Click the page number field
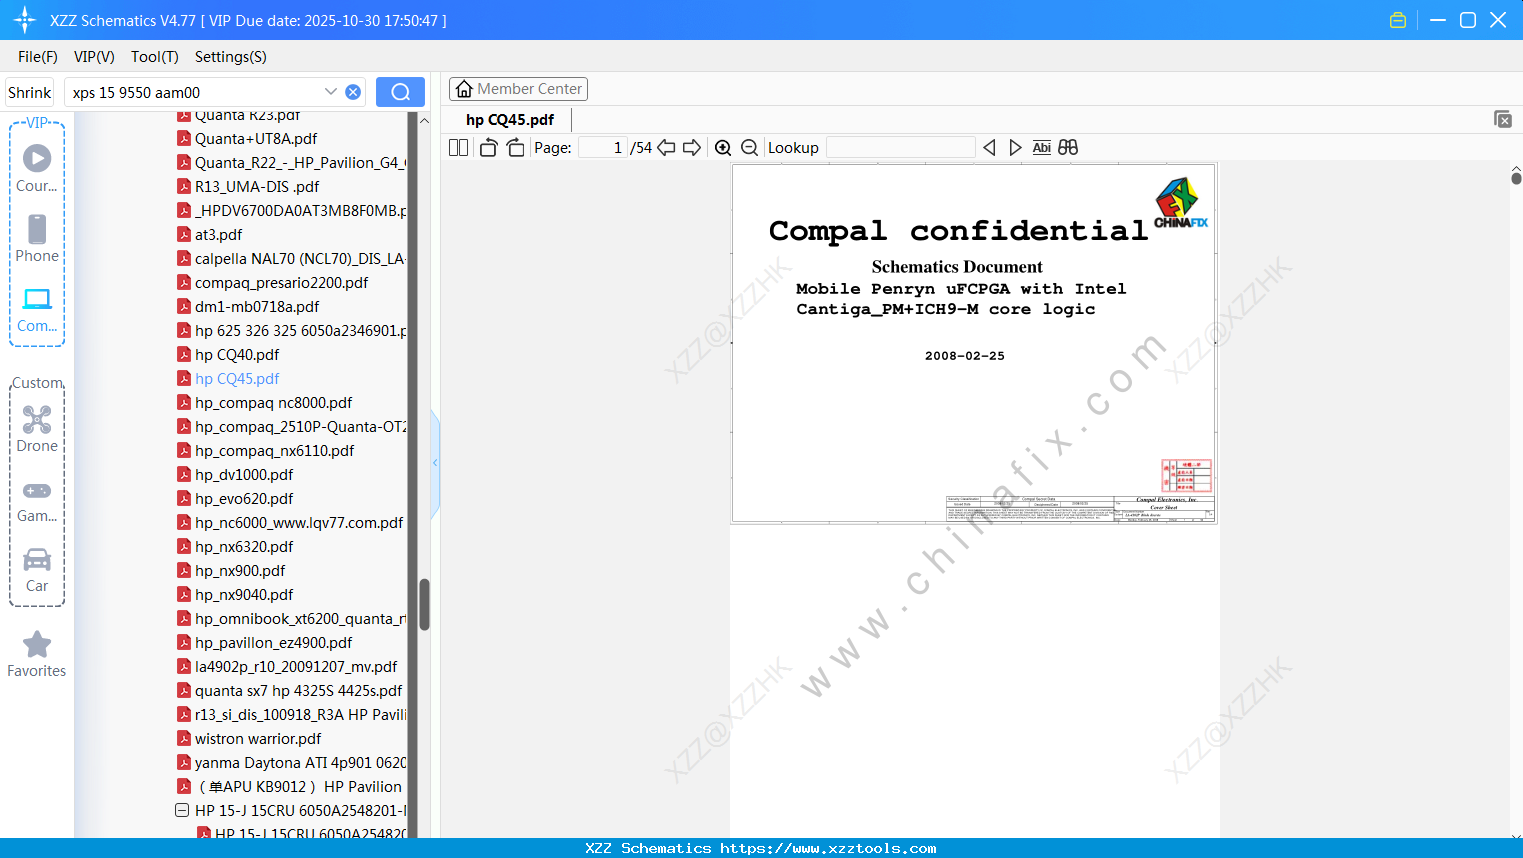 (603, 147)
